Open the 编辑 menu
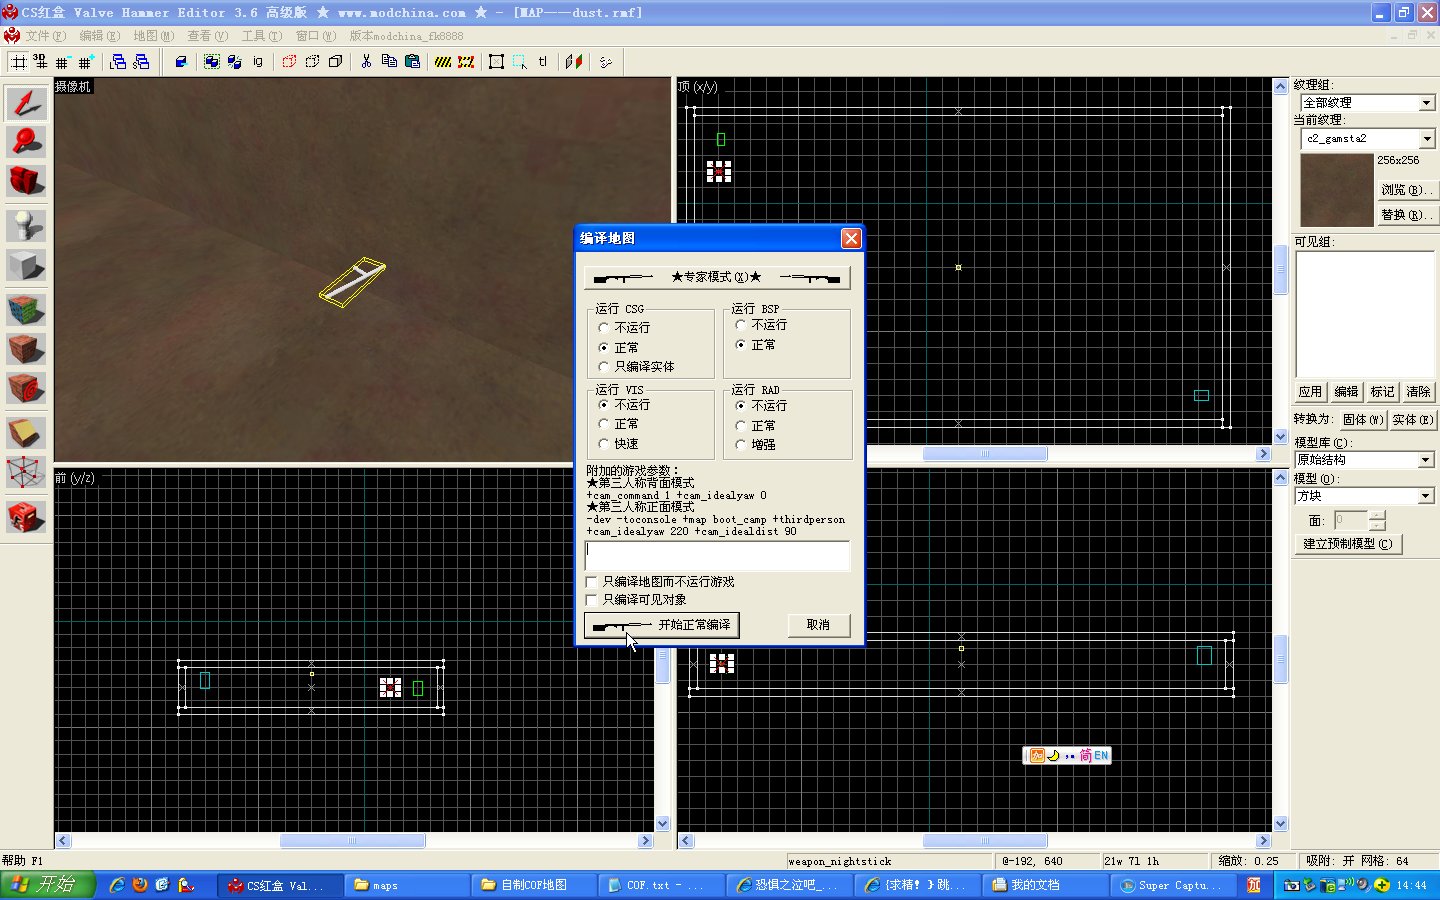Viewport: 1440px width, 900px height. (99, 36)
